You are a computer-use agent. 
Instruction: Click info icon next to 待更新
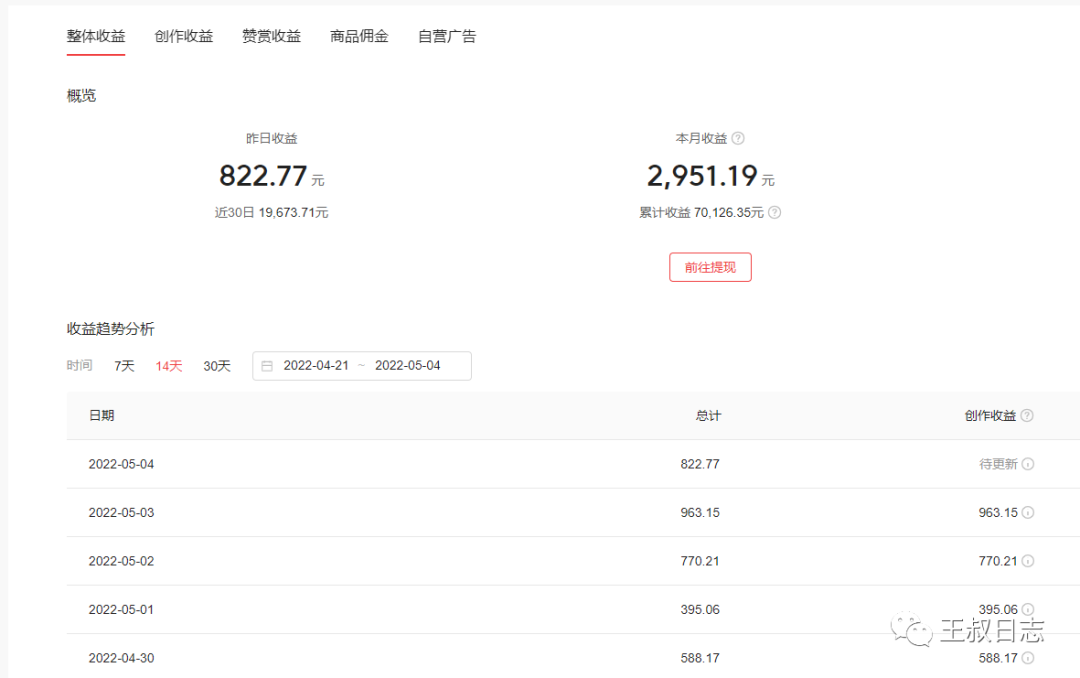pyautogui.click(x=1028, y=464)
